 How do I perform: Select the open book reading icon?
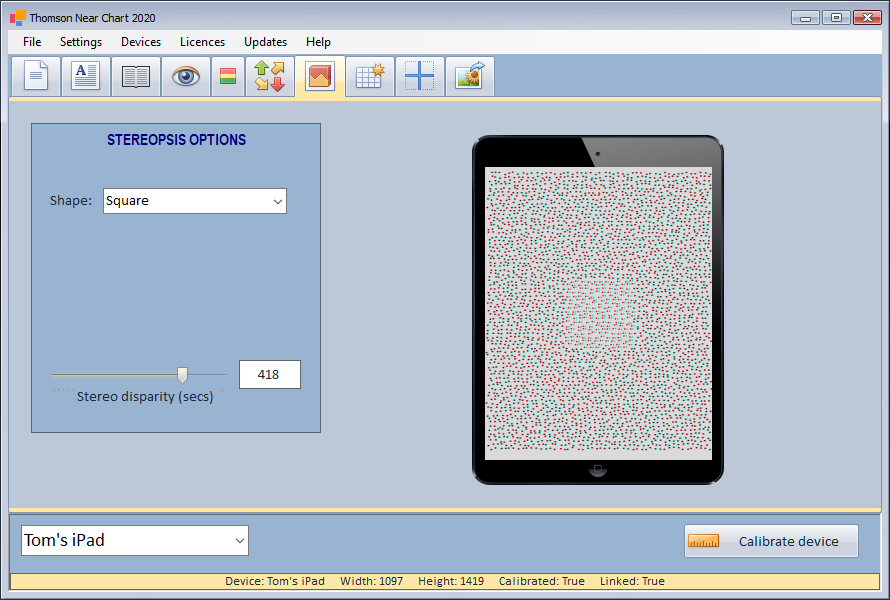(136, 77)
